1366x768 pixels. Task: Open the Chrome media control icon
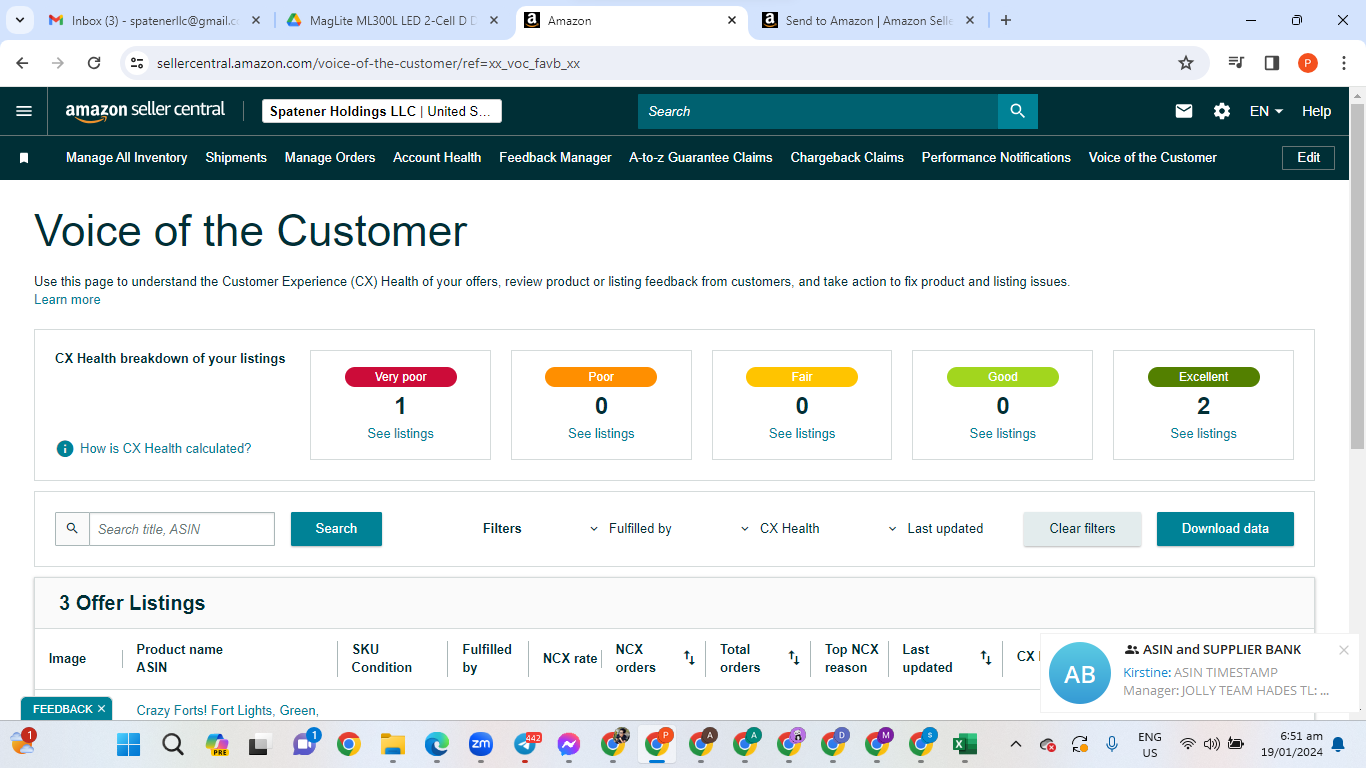1236,63
